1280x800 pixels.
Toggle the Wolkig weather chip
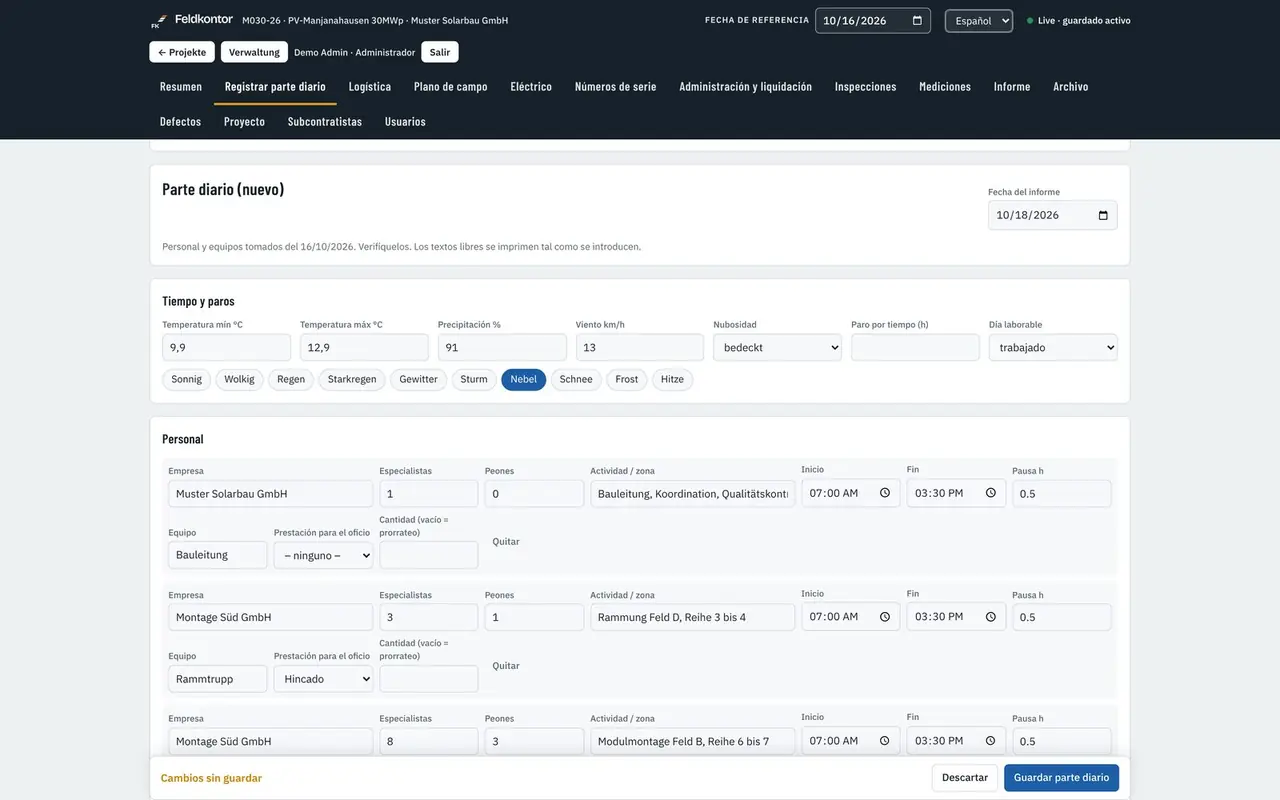pyautogui.click(x=239, y=380)
